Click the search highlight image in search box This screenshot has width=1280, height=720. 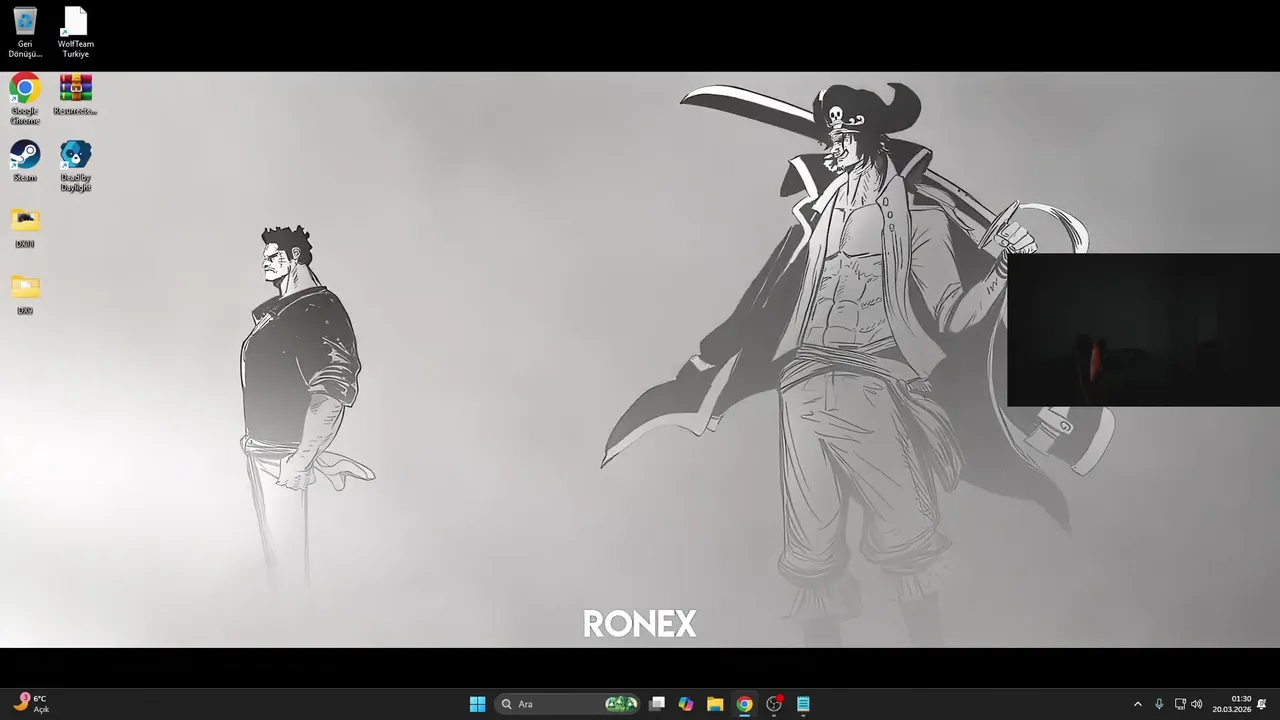[x=621, y=704]
